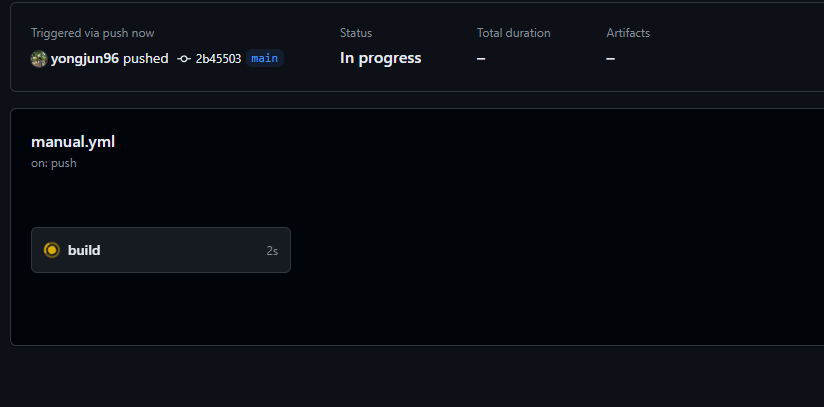Screen dimensions: 824x407
Task: Click the In progress status text
Action: point(380,58)
